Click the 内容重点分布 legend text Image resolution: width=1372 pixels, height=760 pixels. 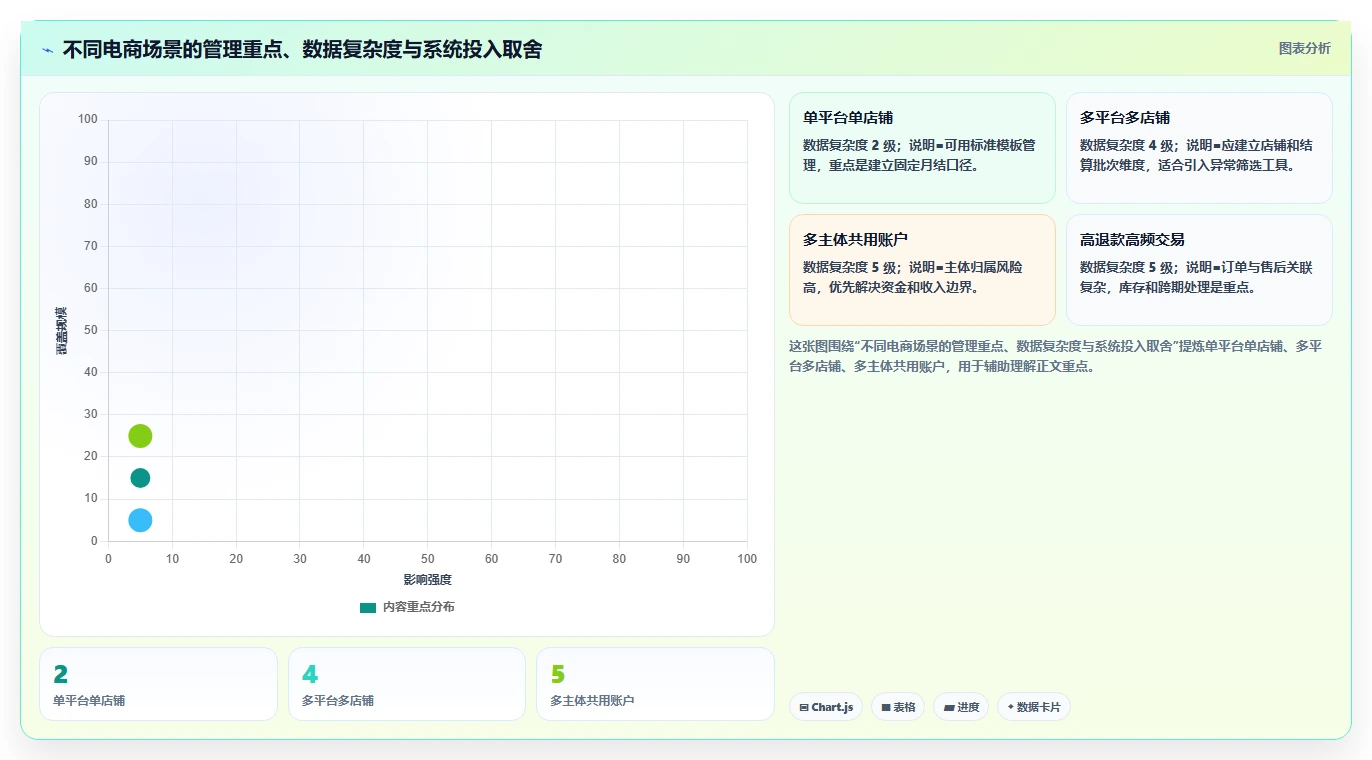point(418,607)
